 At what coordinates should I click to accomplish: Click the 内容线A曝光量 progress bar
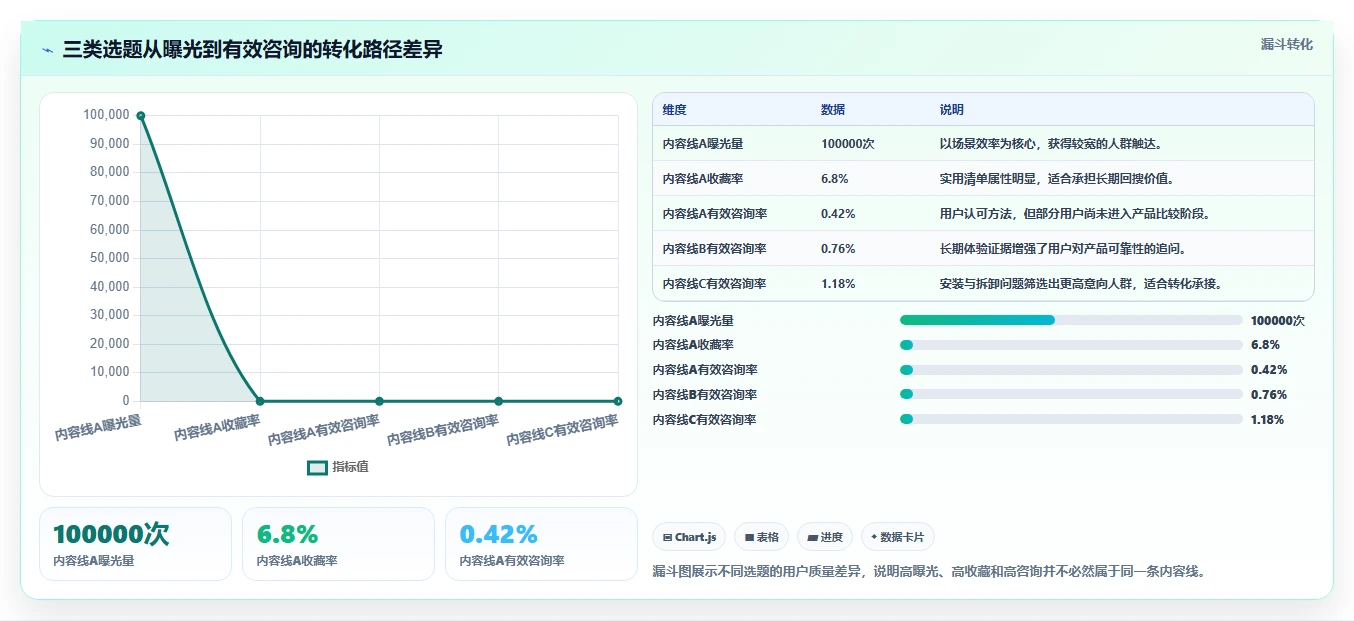click(1071, 320)
